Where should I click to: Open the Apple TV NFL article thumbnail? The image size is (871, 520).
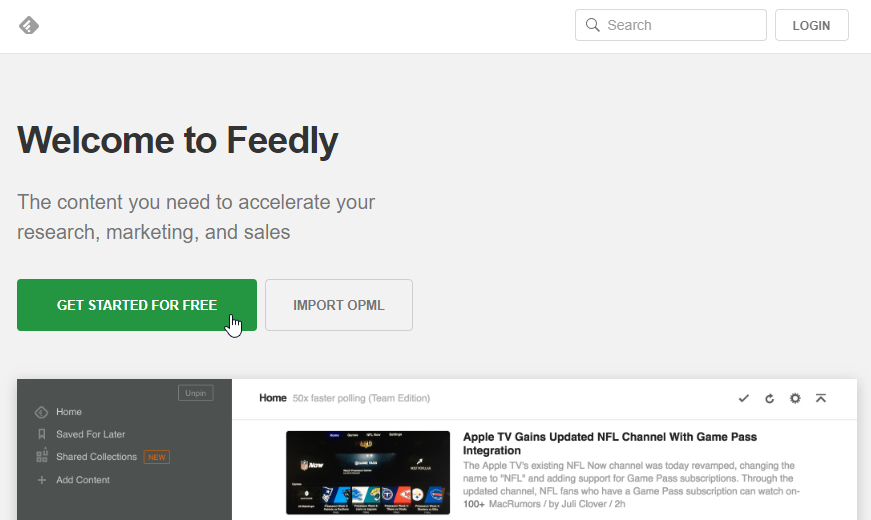(x=368, y=472)
